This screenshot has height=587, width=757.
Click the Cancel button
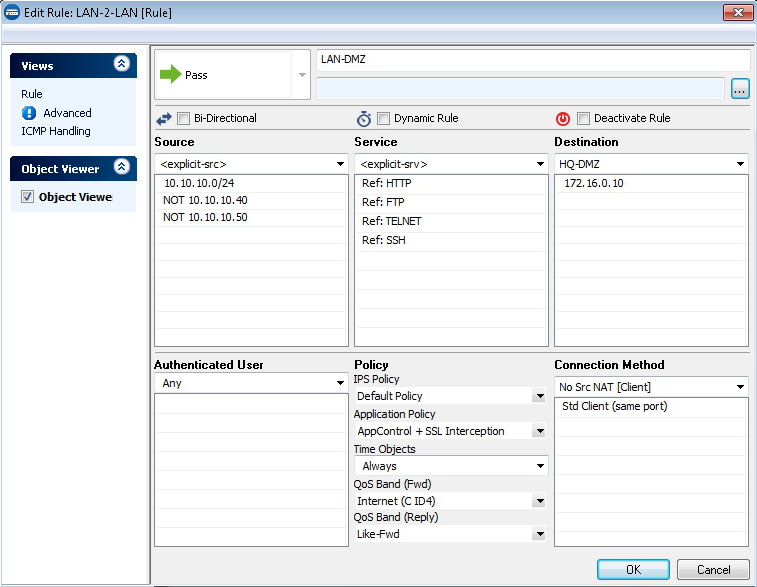714,570
